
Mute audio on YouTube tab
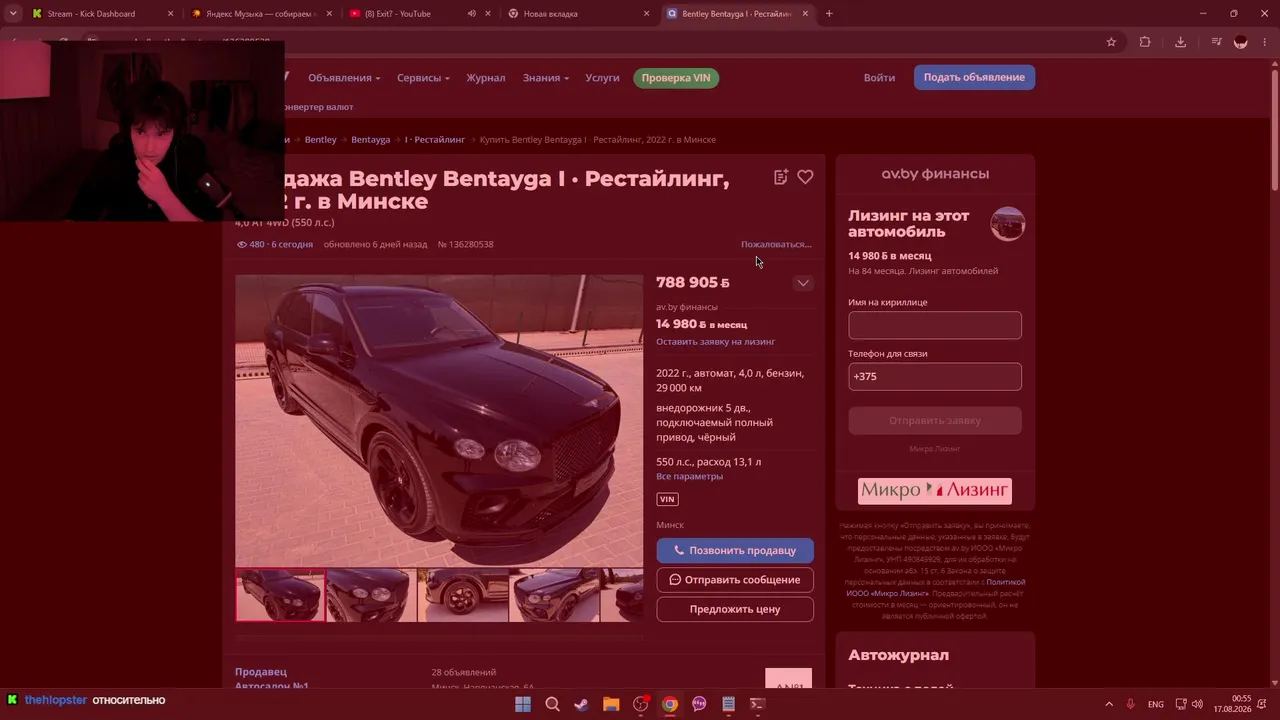(471, 14)
